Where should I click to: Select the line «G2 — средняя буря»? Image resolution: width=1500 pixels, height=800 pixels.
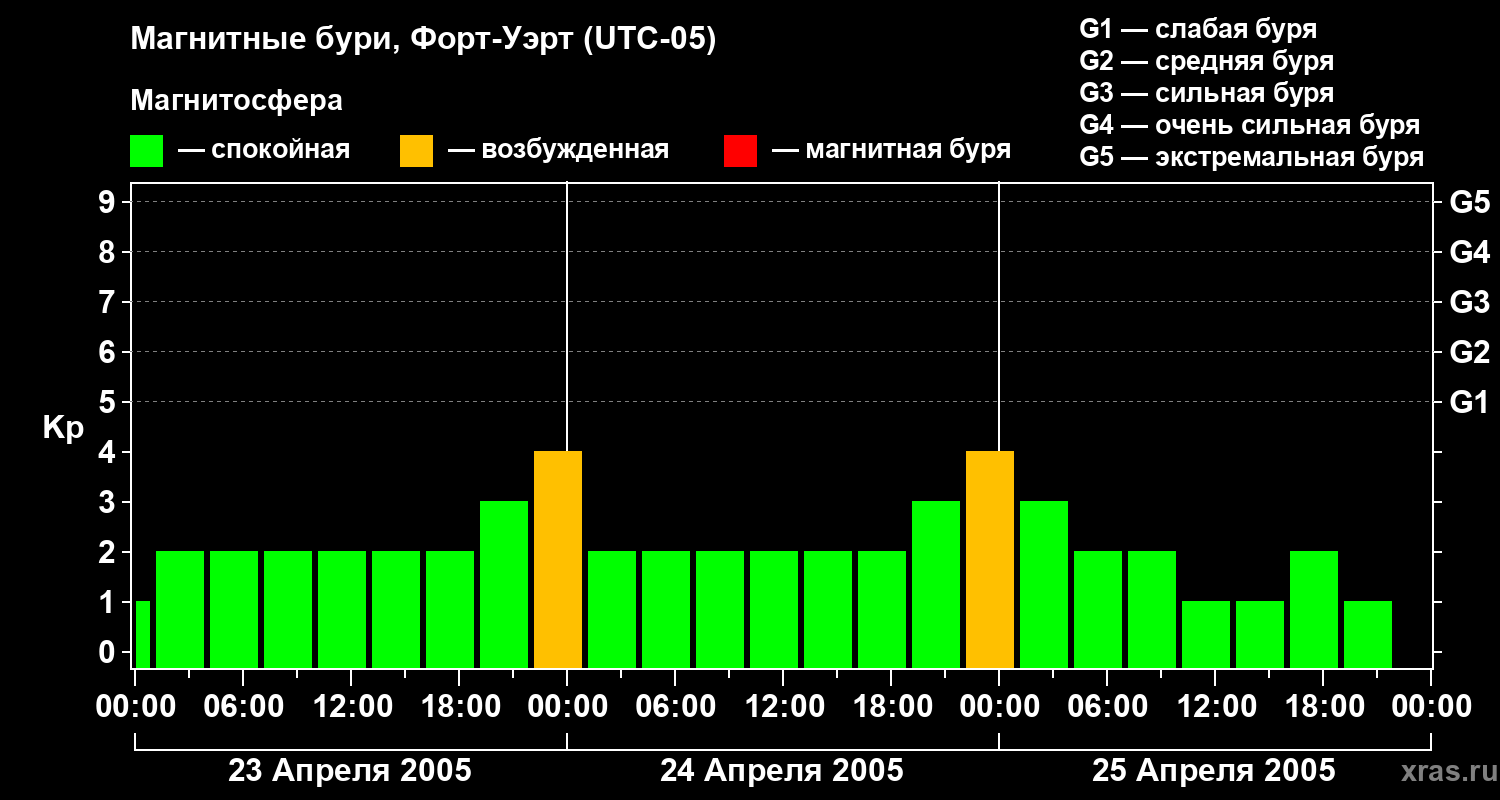pyautogui.click(x=1207, y=61)
